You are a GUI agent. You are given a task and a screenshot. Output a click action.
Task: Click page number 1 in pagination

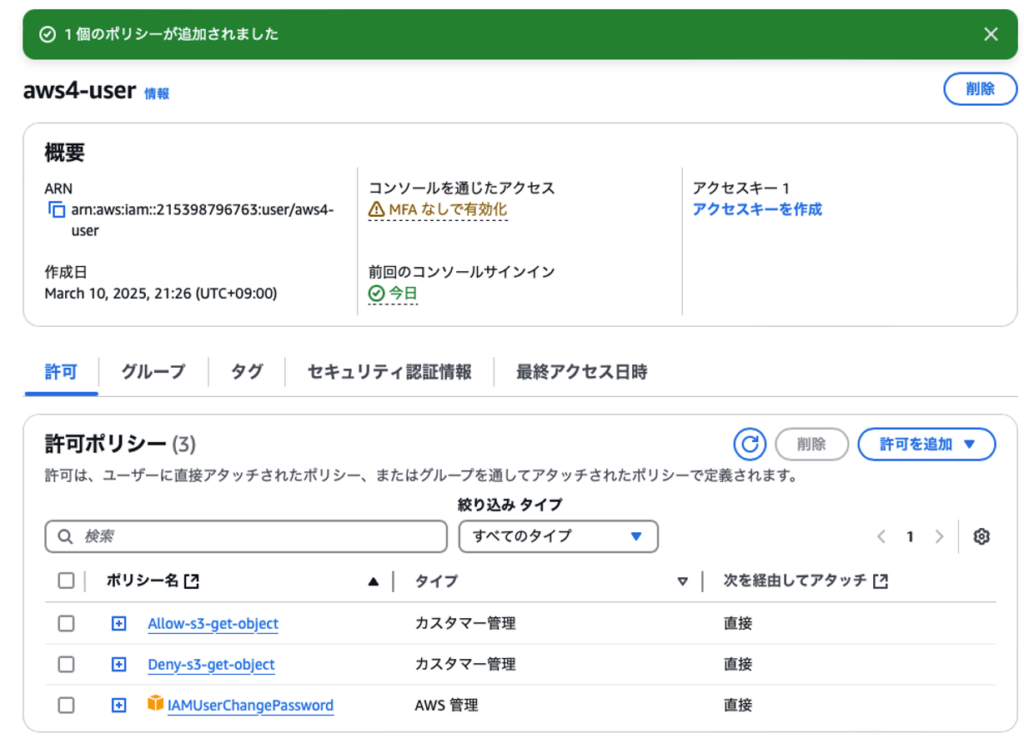pyautogui.click(x=910, y=536)
